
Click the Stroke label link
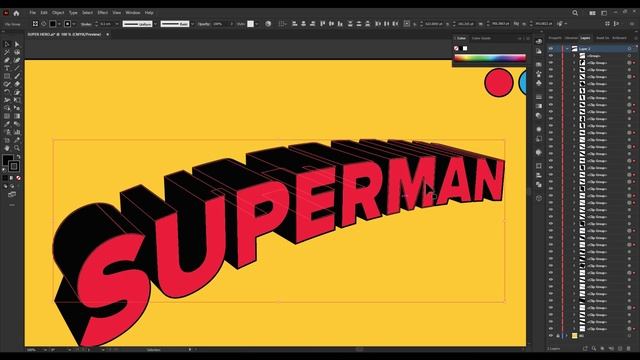(86, 24)
